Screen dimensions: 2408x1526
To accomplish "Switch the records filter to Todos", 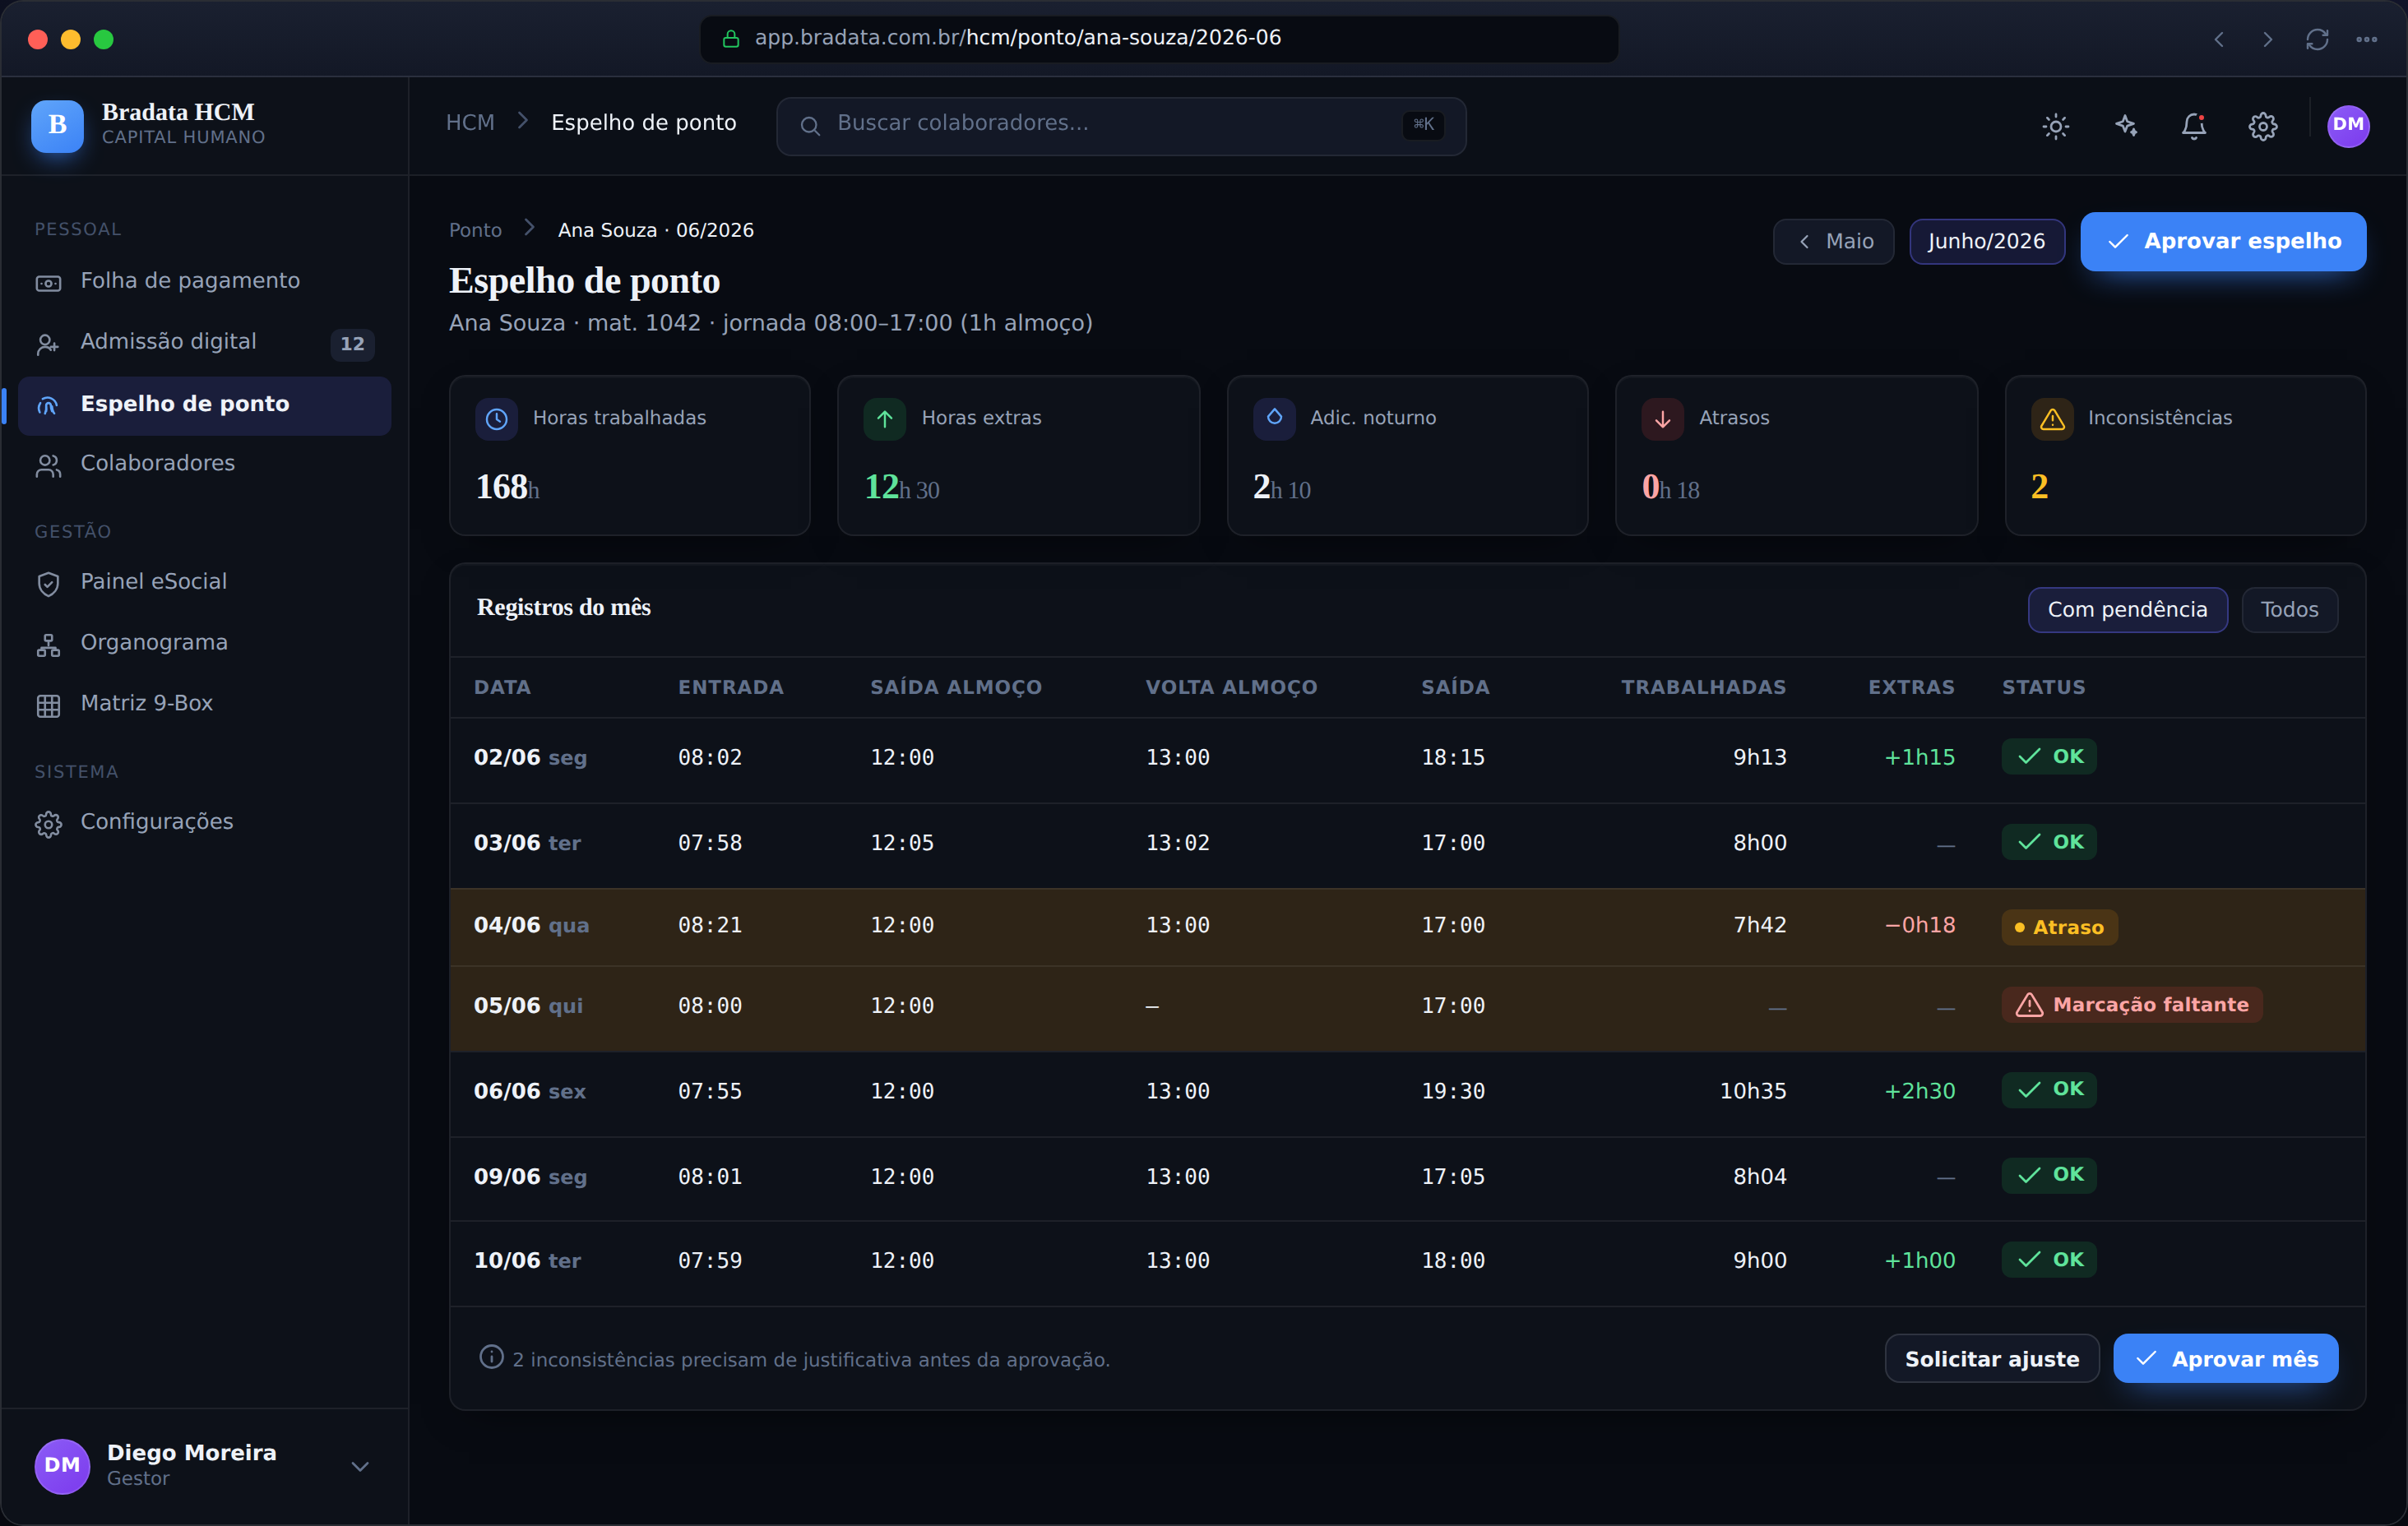I will tap(2289, 610).
